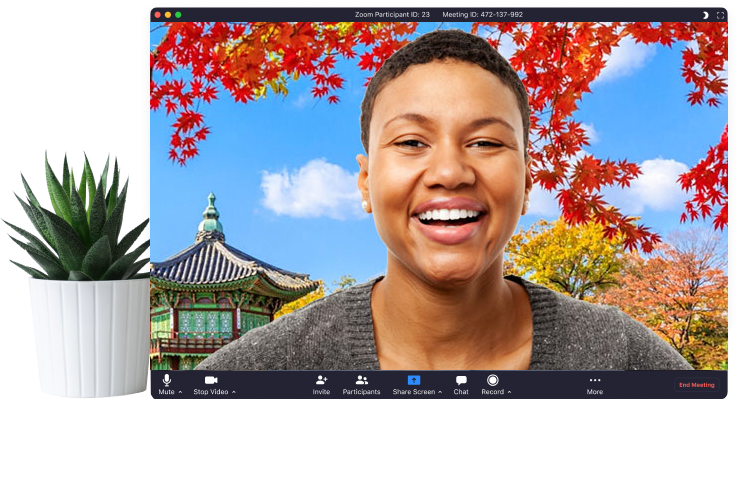The image size is (740, 477).
Task: Open the Participants panel icon
Action: [x=361, y=380]
